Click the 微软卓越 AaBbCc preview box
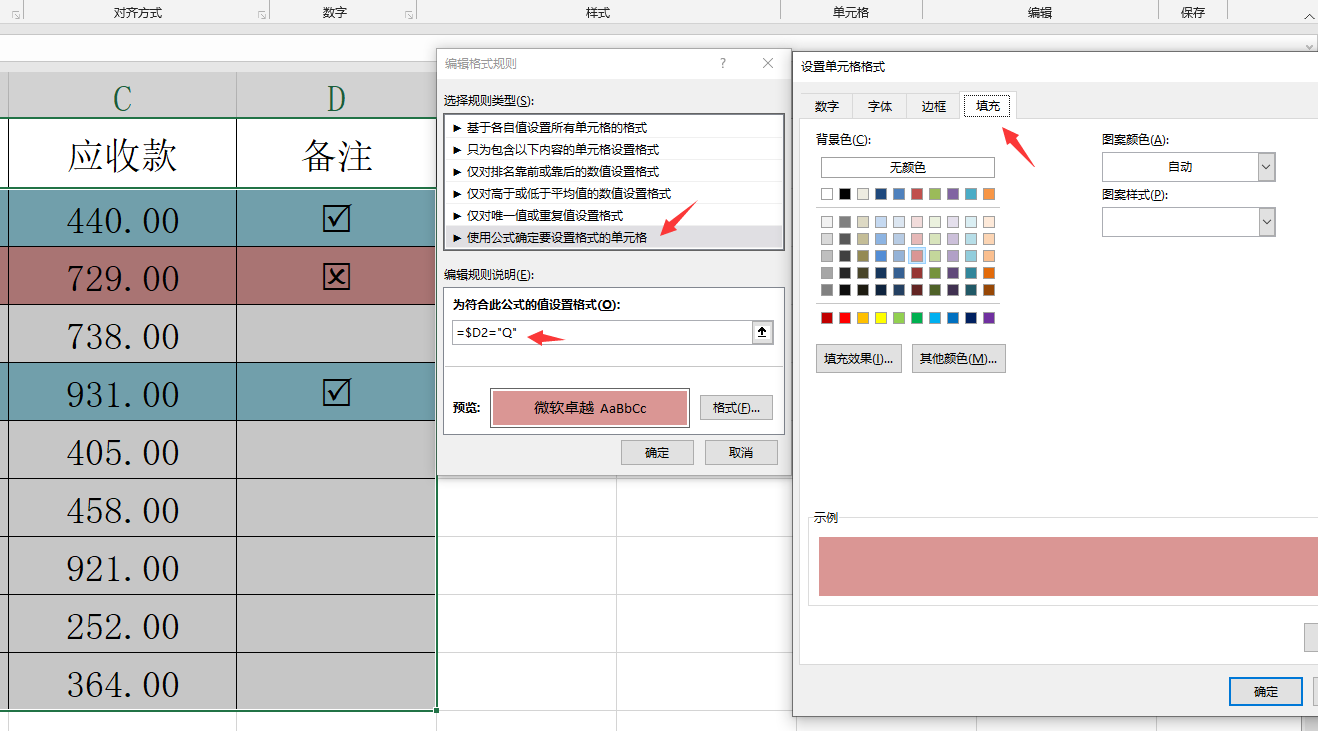The width and height of the screenshot is (1318, 731). [590, 408]
